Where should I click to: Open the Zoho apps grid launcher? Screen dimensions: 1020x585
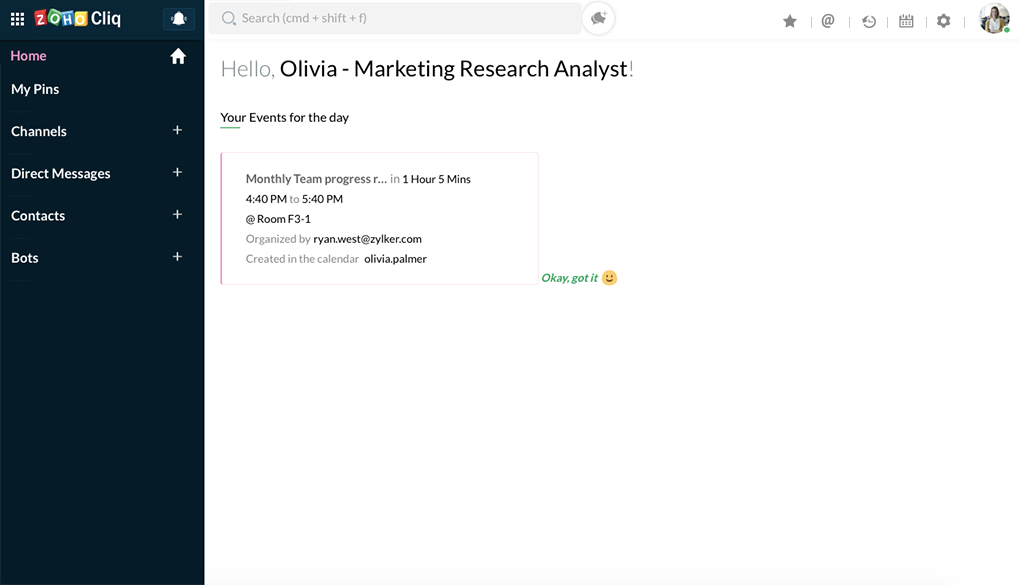pyautogui.click(x=17, y=19)
